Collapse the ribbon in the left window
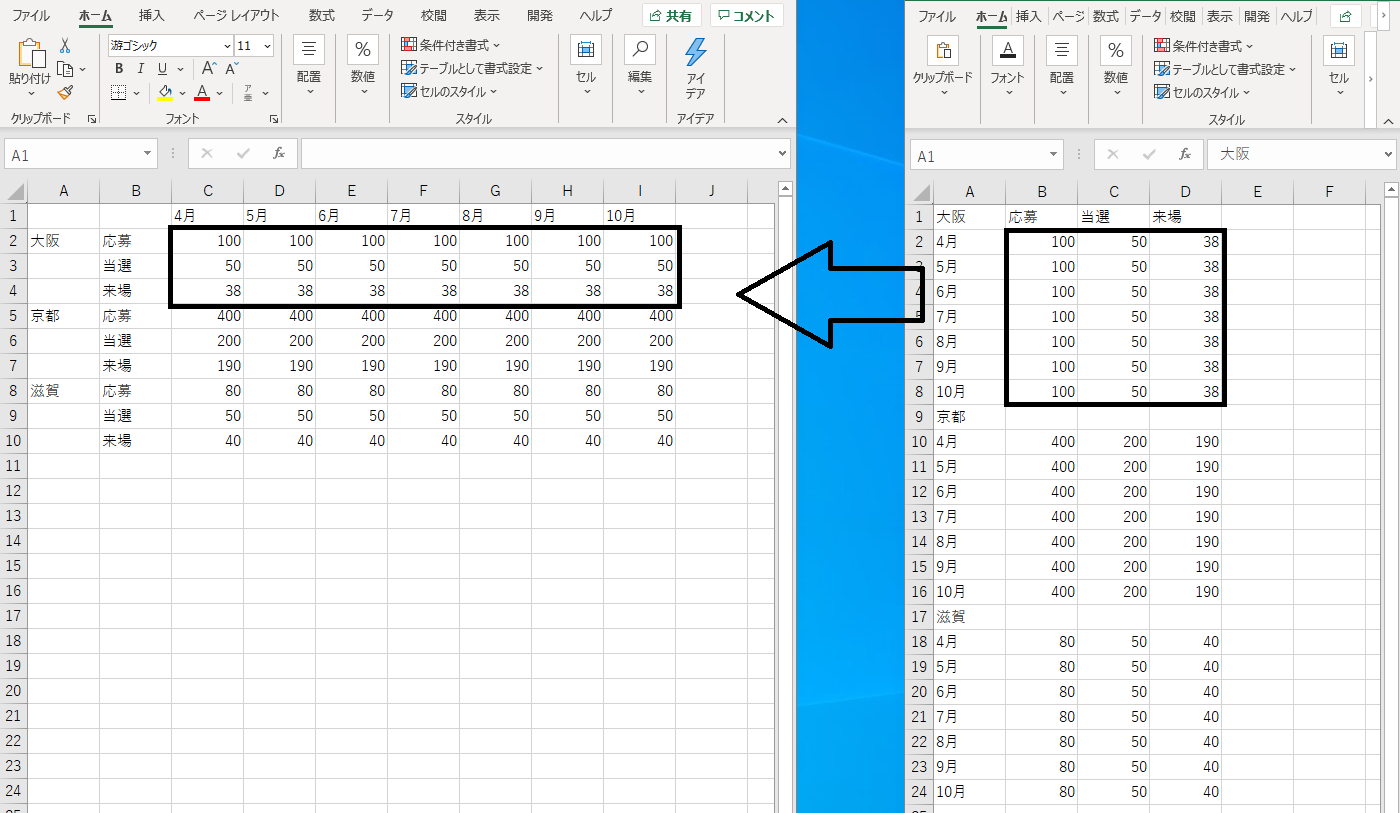The width and height of the screenshot is (1400, 813). coord(783,119)
